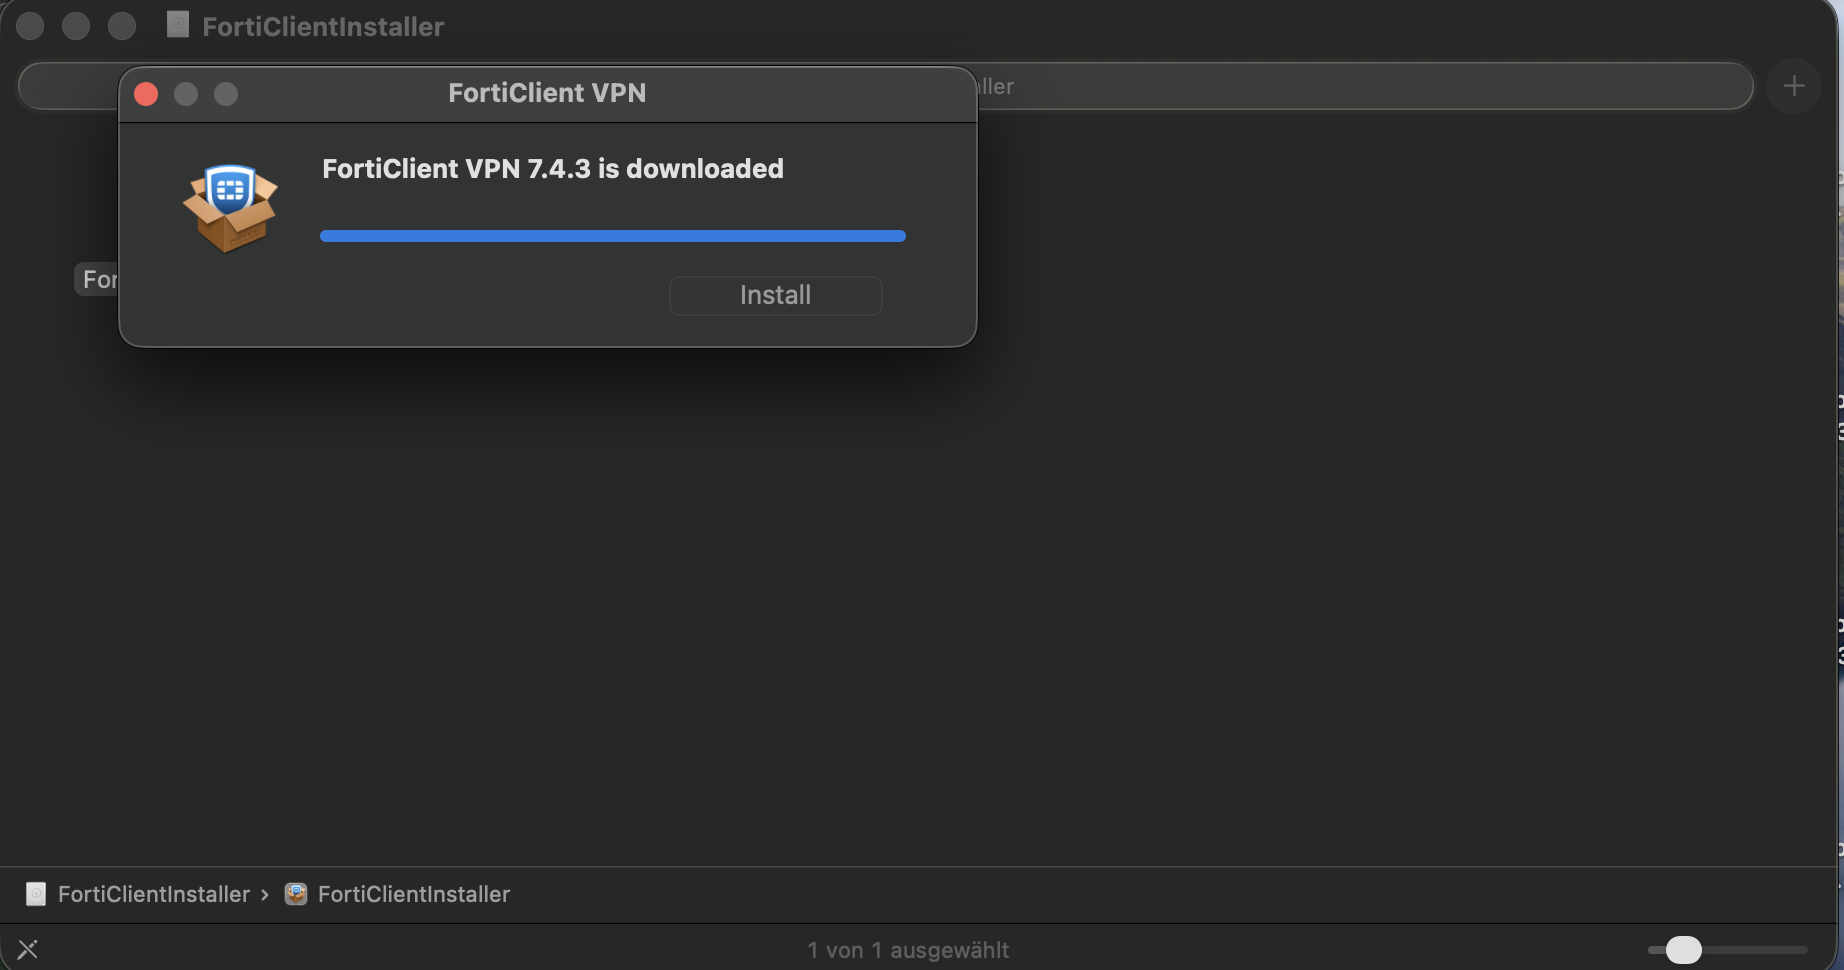Click the FortiClientInstaller folder icon in the path bar
This screenshot has height=970, width=1844.
(36, 894)
